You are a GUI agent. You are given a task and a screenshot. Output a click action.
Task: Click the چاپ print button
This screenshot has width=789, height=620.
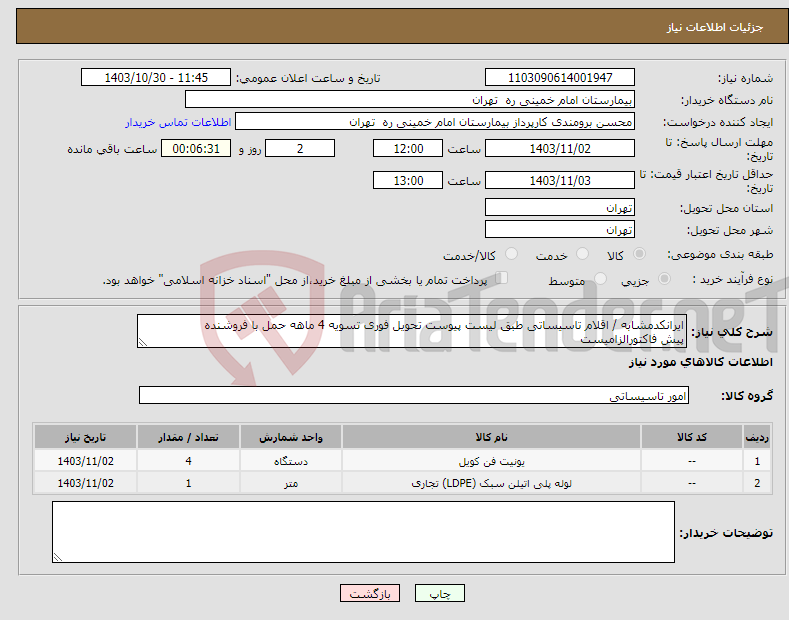[x=439, y=593]
